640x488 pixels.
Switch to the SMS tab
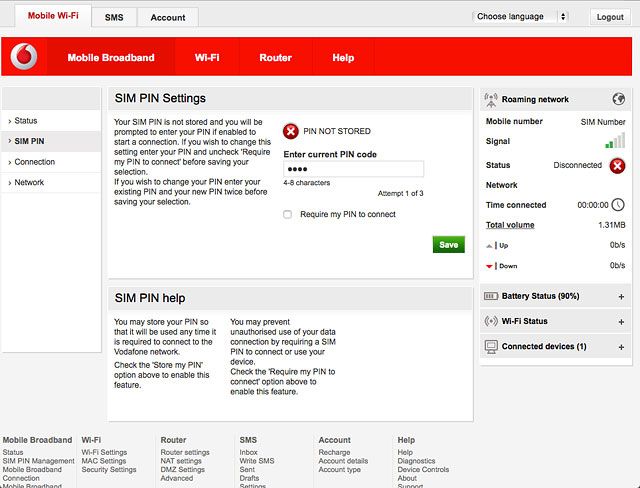pyautogui.click(x=114, y=17)
